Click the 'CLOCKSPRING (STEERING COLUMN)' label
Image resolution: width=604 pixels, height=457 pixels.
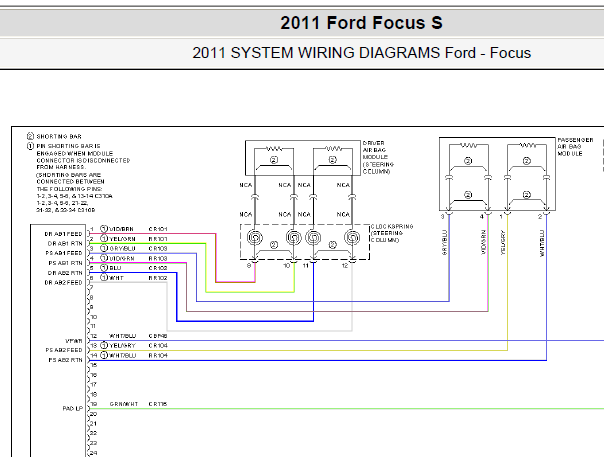point(392,233)
